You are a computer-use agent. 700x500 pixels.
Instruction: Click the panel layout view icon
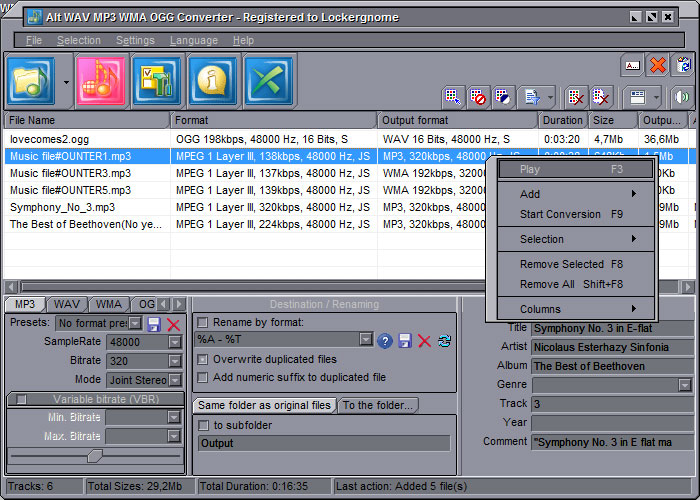(638, 97)
